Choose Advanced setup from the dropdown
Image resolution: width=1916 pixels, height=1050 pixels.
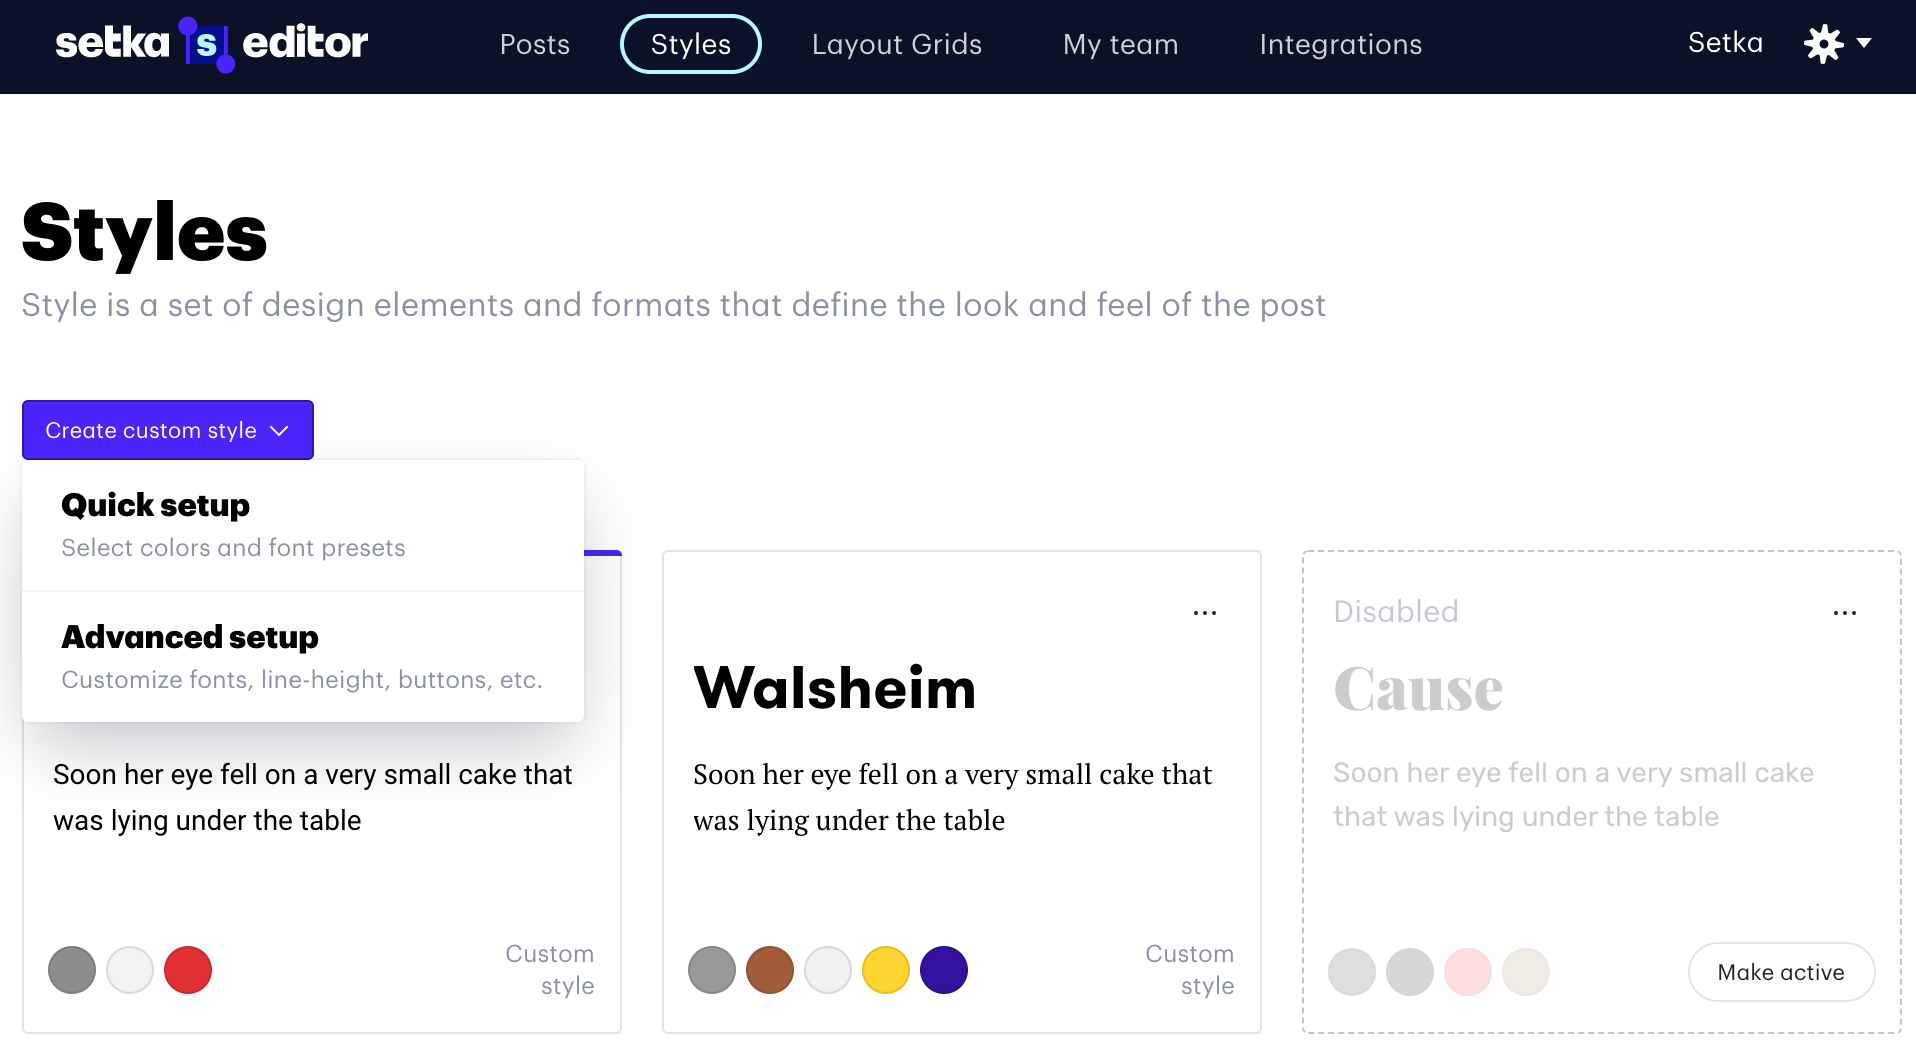pyautogui.click(x=302, y=657)
